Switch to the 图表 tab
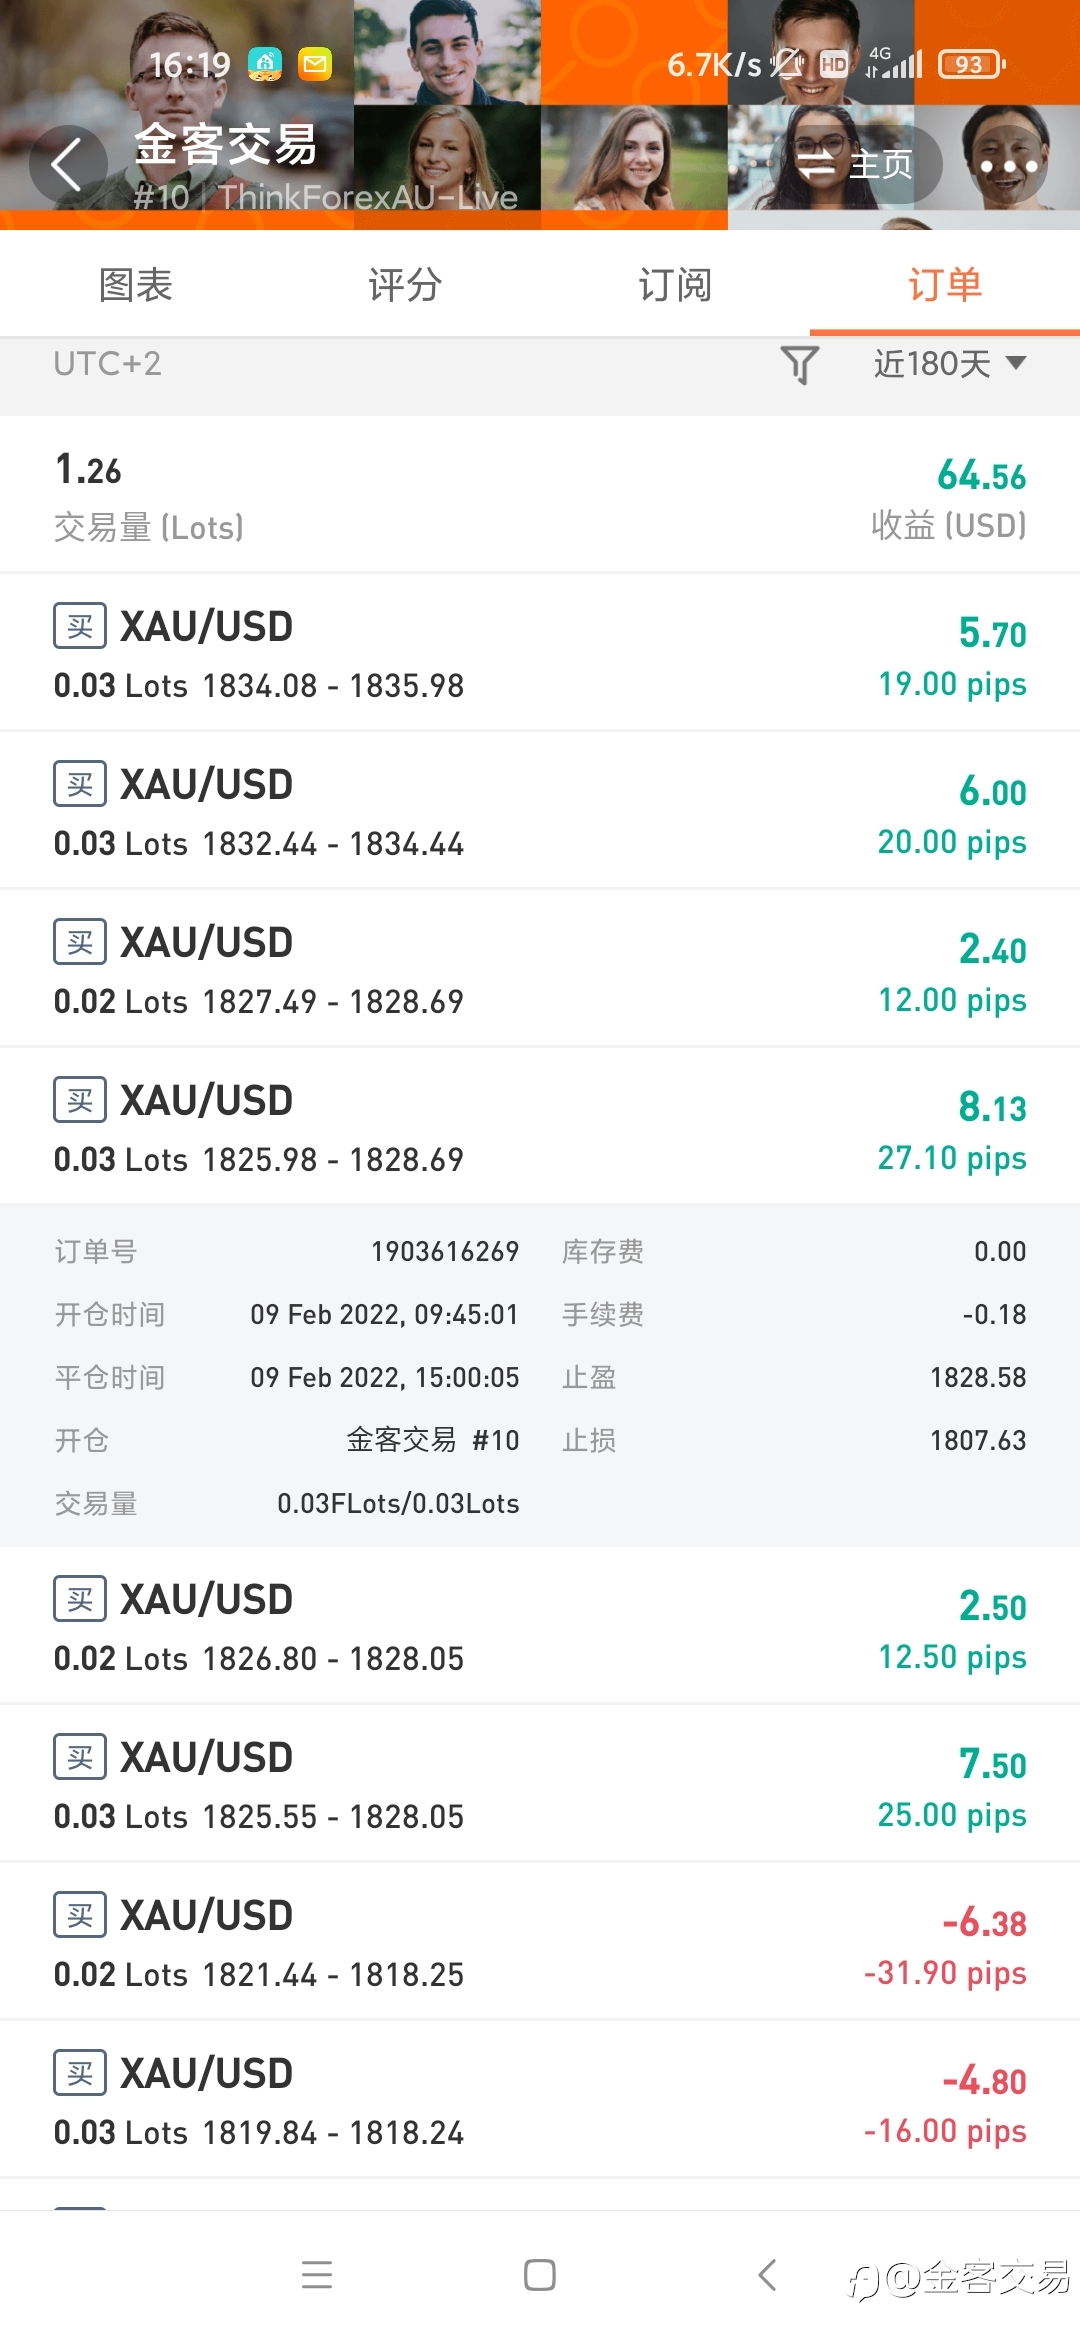The image size is (1080, 2340). click(135, 285)
